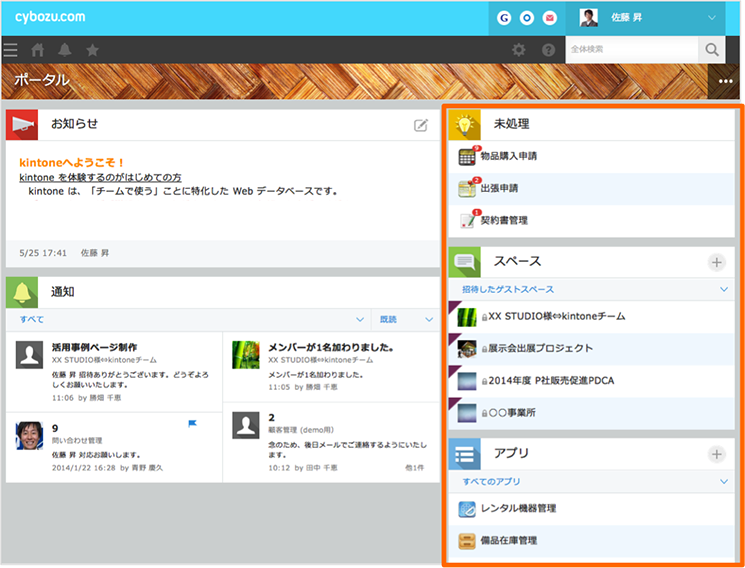Edit the お知らせ announcement with pencil icon
This screenshot has height=568, width=745.
pos(420,125)
